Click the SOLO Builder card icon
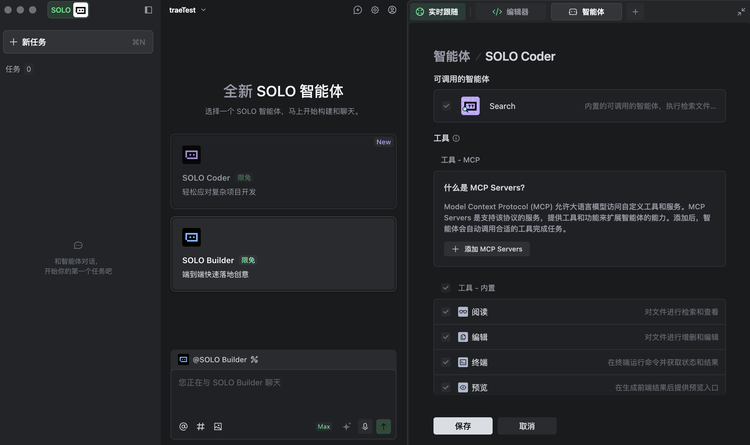750x445 pixels. point(191,237)
